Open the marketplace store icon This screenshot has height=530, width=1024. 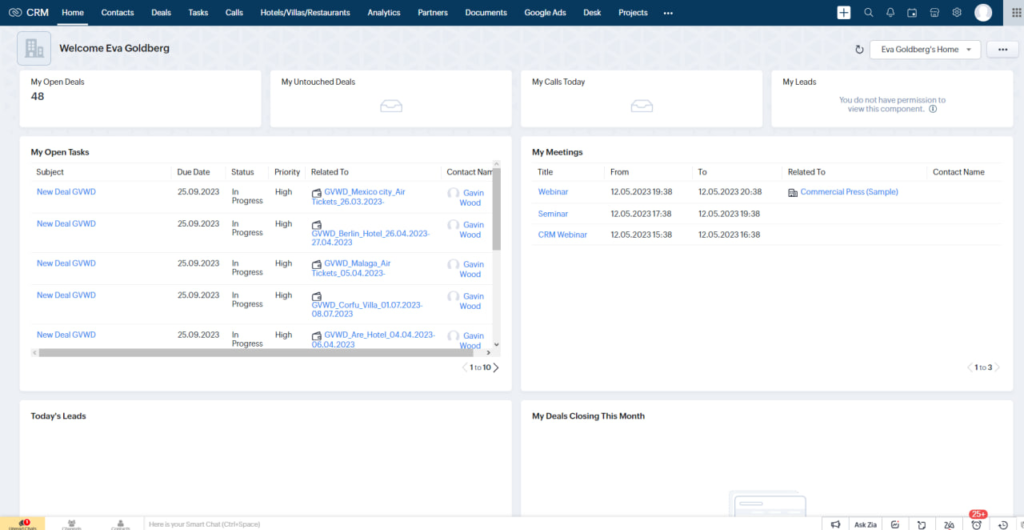(934, 12)
